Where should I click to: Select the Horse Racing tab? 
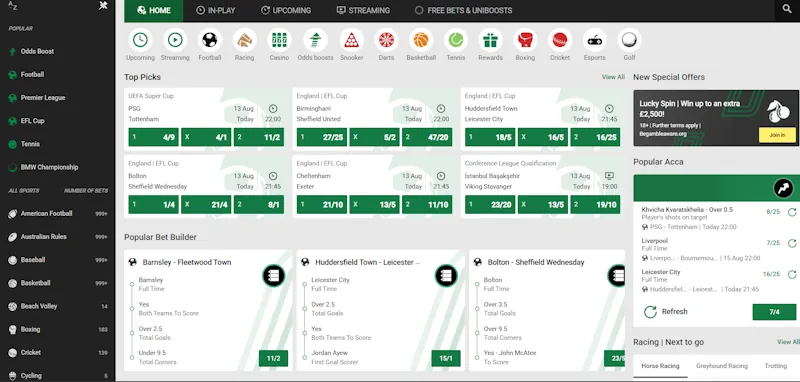660,366
